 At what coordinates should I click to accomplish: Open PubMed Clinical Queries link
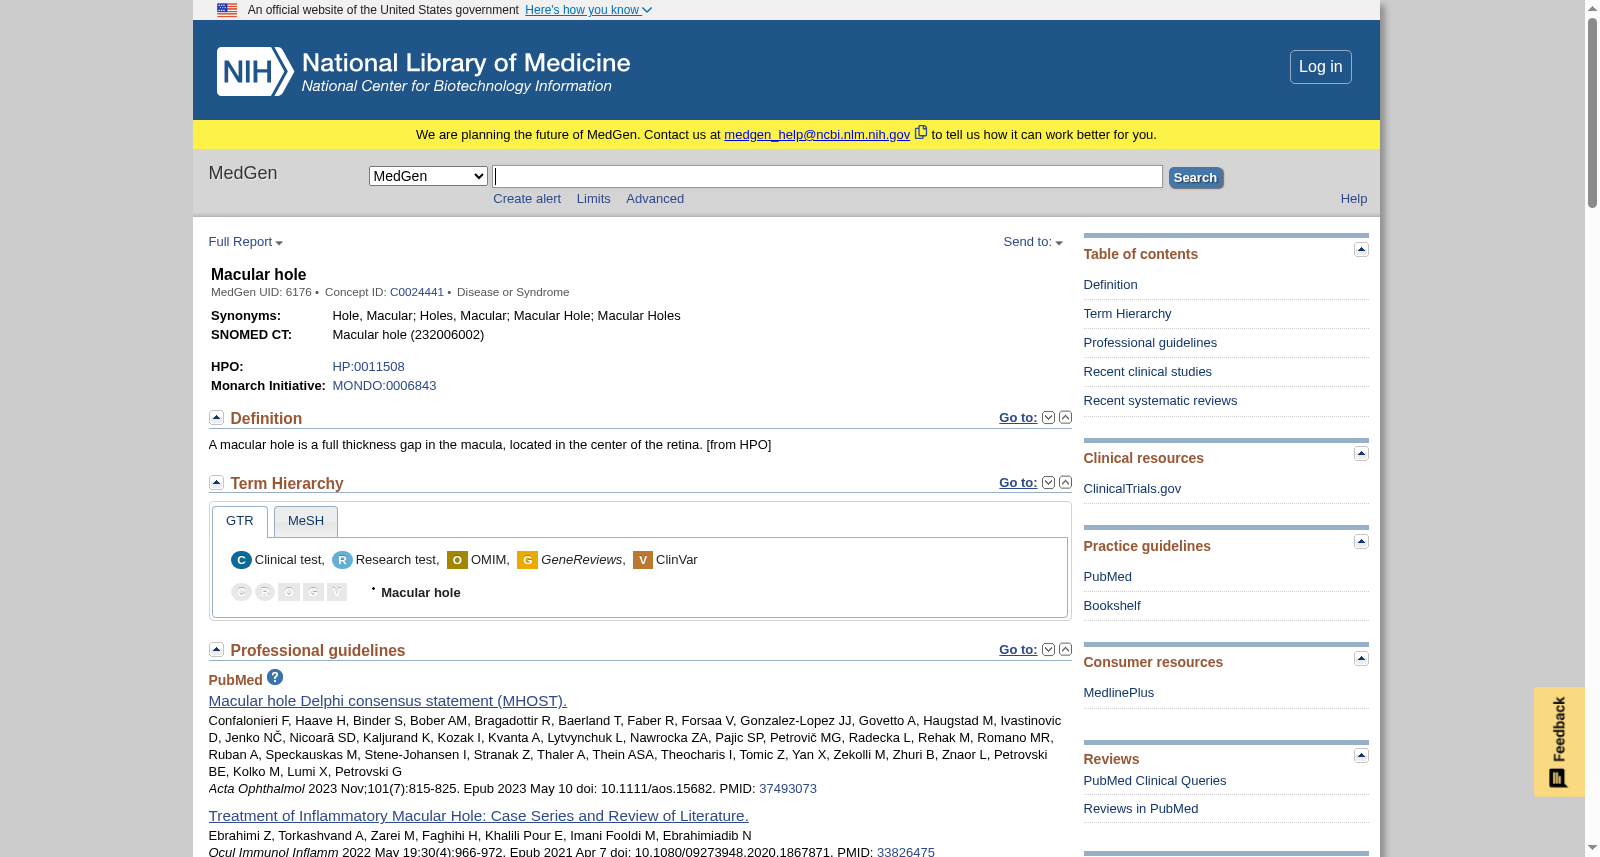[x=1154, y=781]
